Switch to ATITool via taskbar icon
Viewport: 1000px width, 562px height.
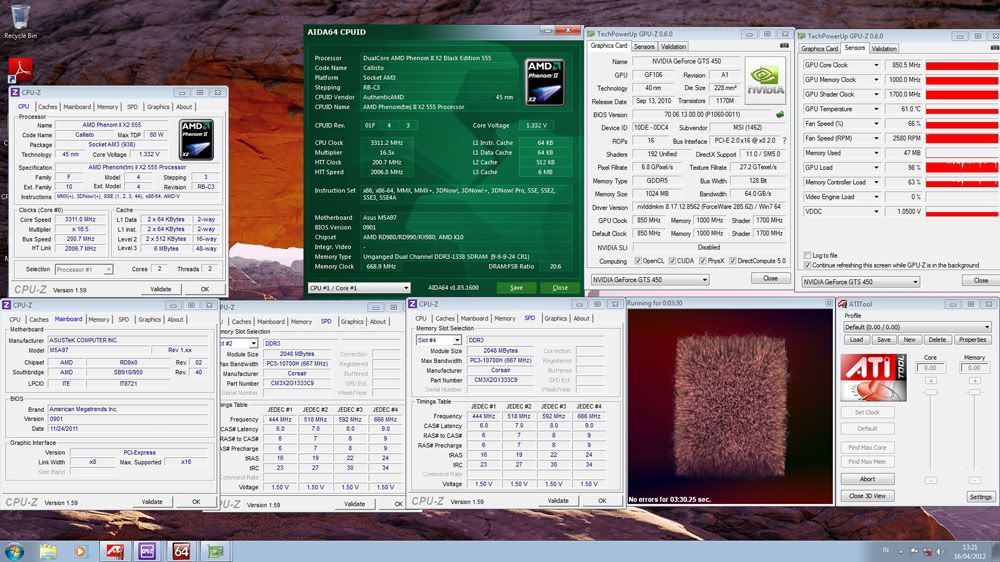pos(115,551)
